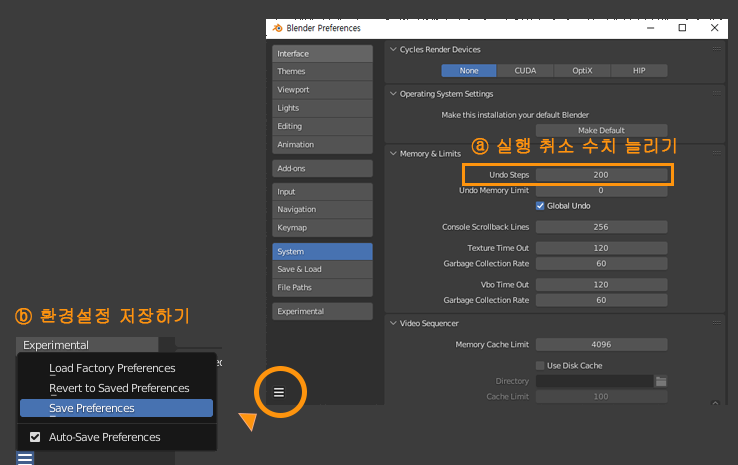Open the Keymap preferences tab

(x=322, y=228)
